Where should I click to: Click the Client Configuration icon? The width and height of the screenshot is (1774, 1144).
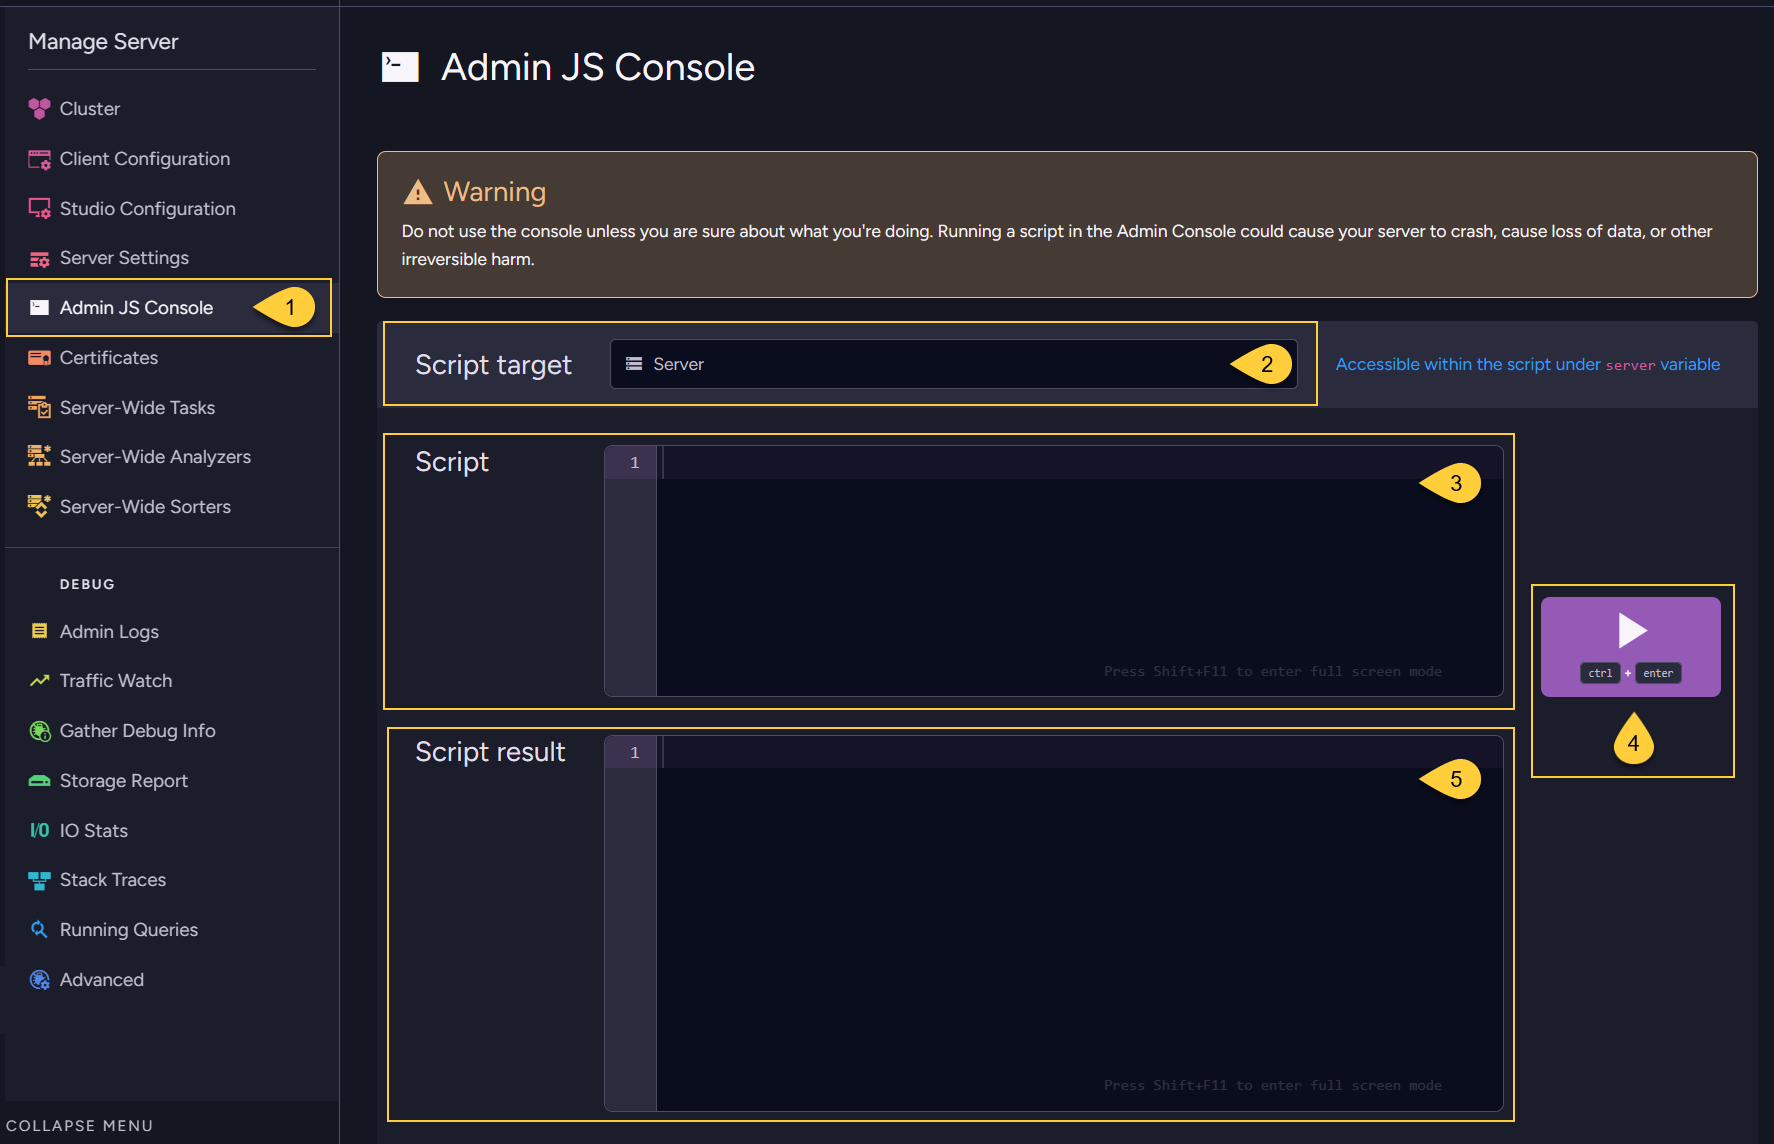point(39,158)
